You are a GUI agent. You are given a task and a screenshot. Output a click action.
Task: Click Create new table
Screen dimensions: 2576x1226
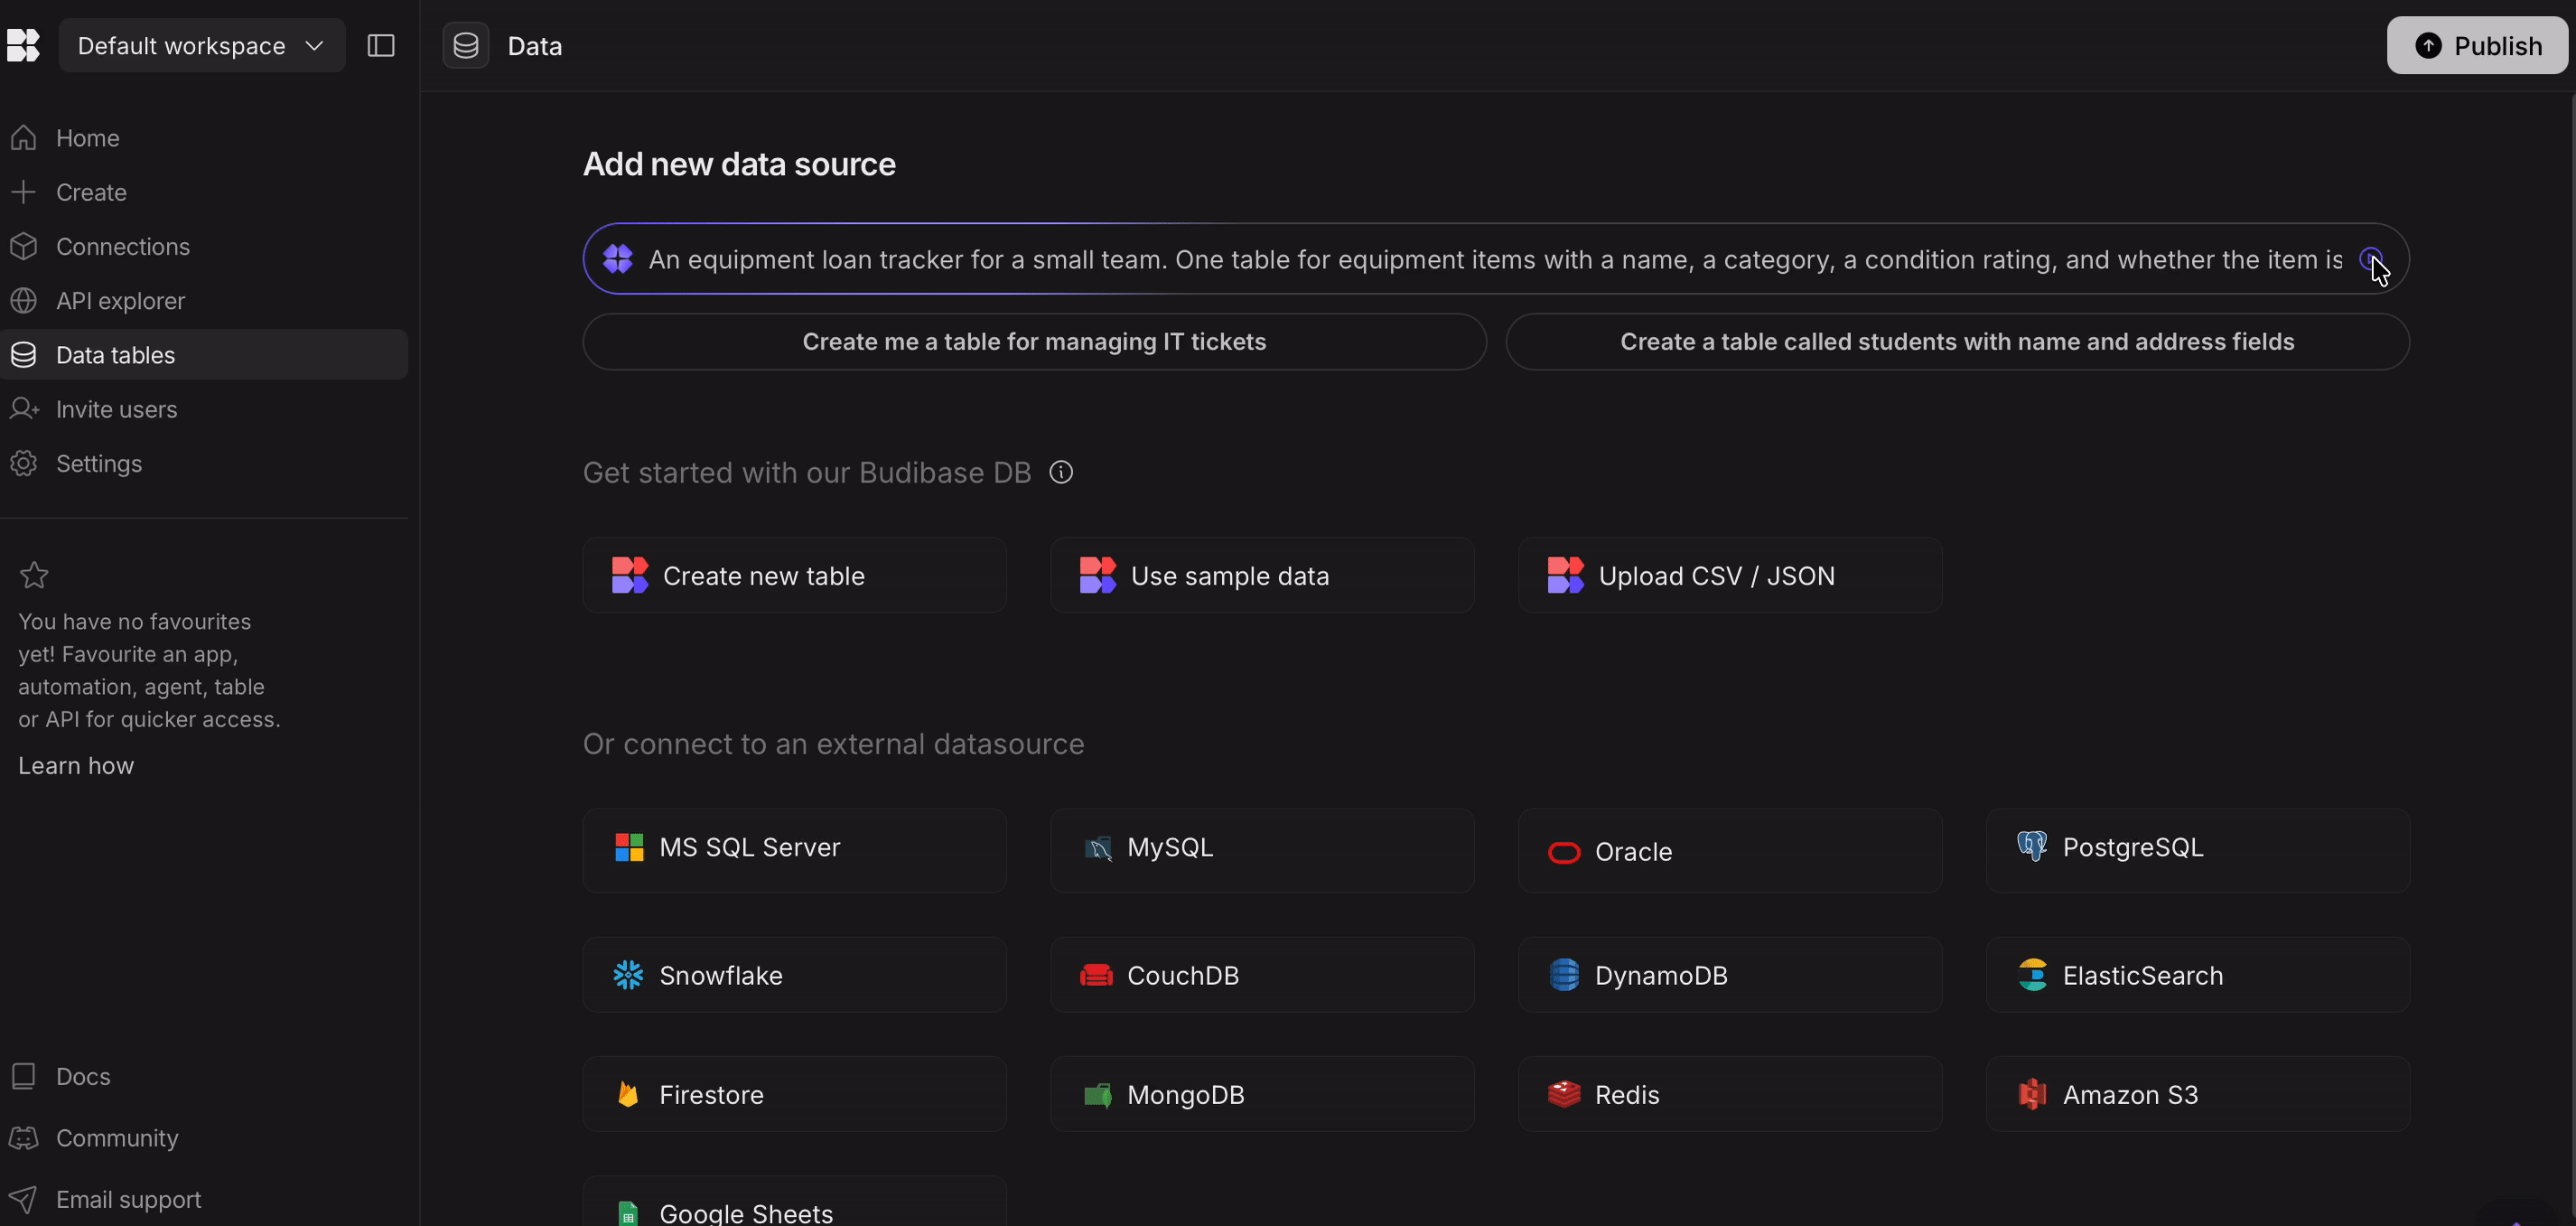[x=795, y=575]
